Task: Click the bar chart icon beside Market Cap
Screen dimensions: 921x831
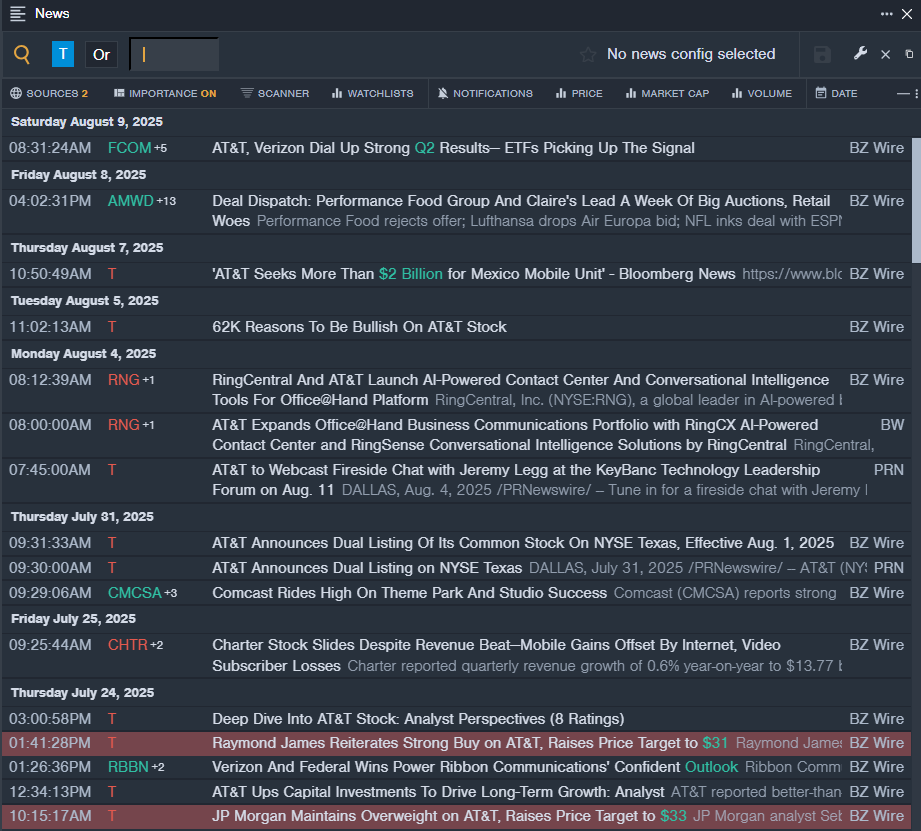Action: coord(631,93)
